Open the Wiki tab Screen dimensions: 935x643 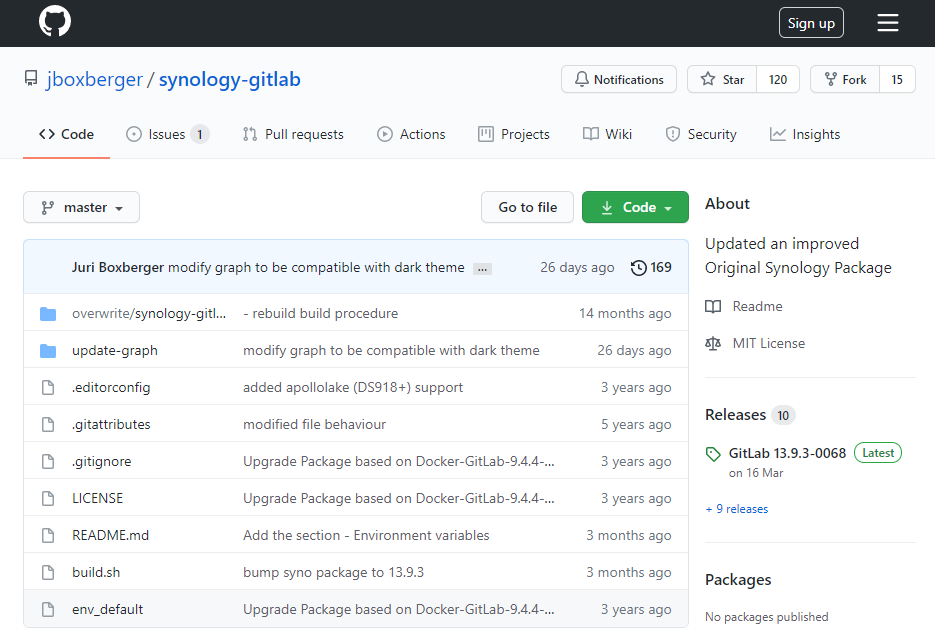pos(607,134)
